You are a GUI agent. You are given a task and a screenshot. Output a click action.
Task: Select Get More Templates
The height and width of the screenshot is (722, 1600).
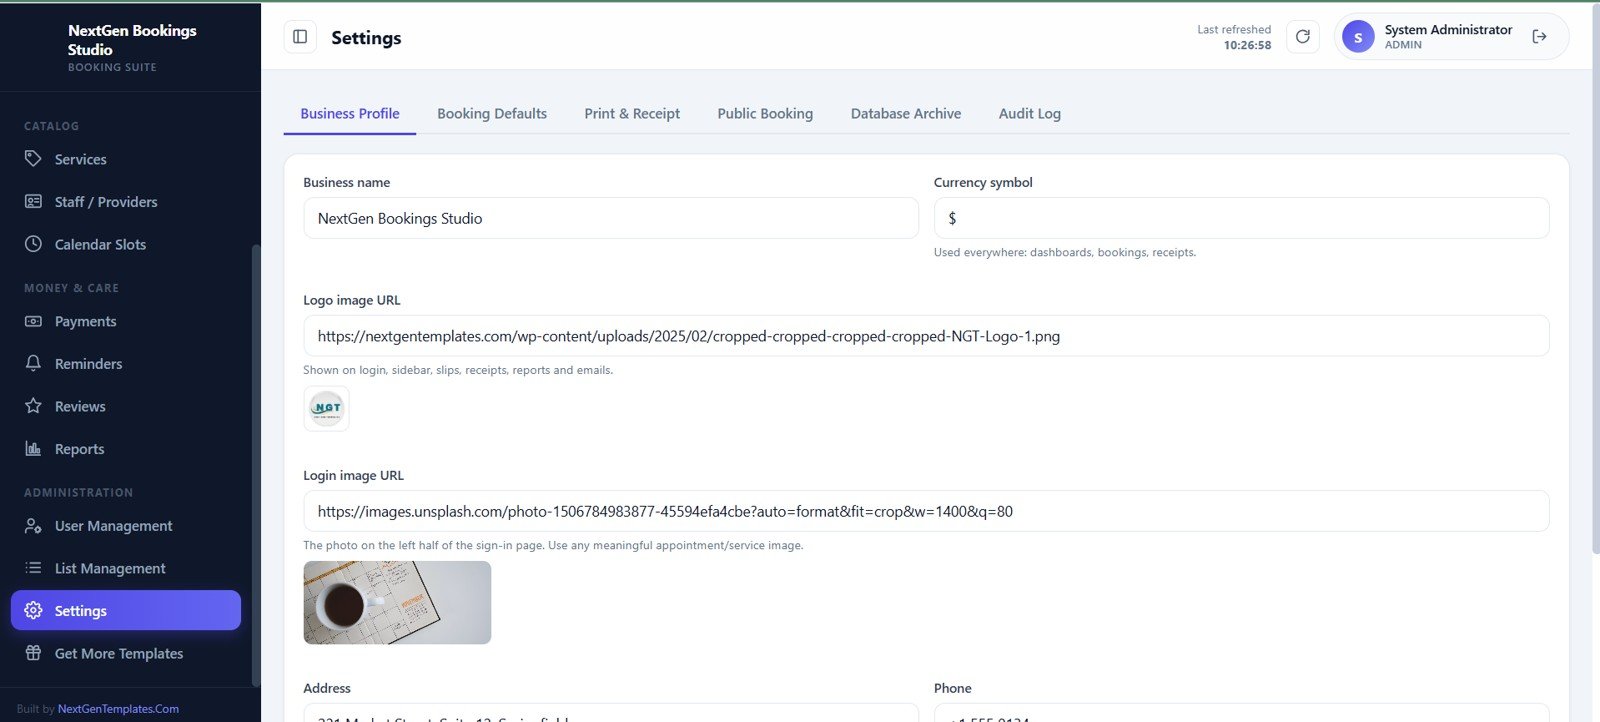tap(126, 653)
